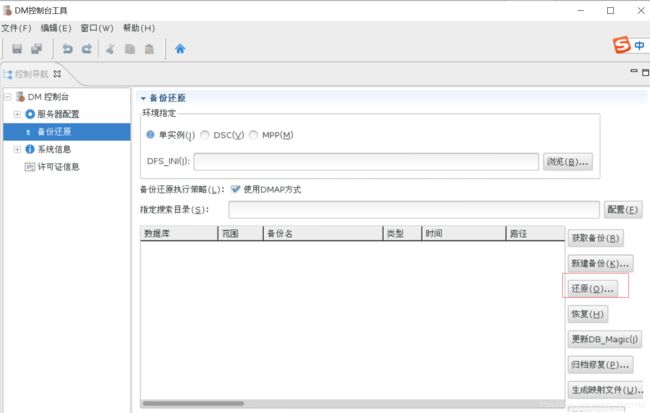650x413 pixels.
Task: Sort table by 路径 column header
Action: 535,233
